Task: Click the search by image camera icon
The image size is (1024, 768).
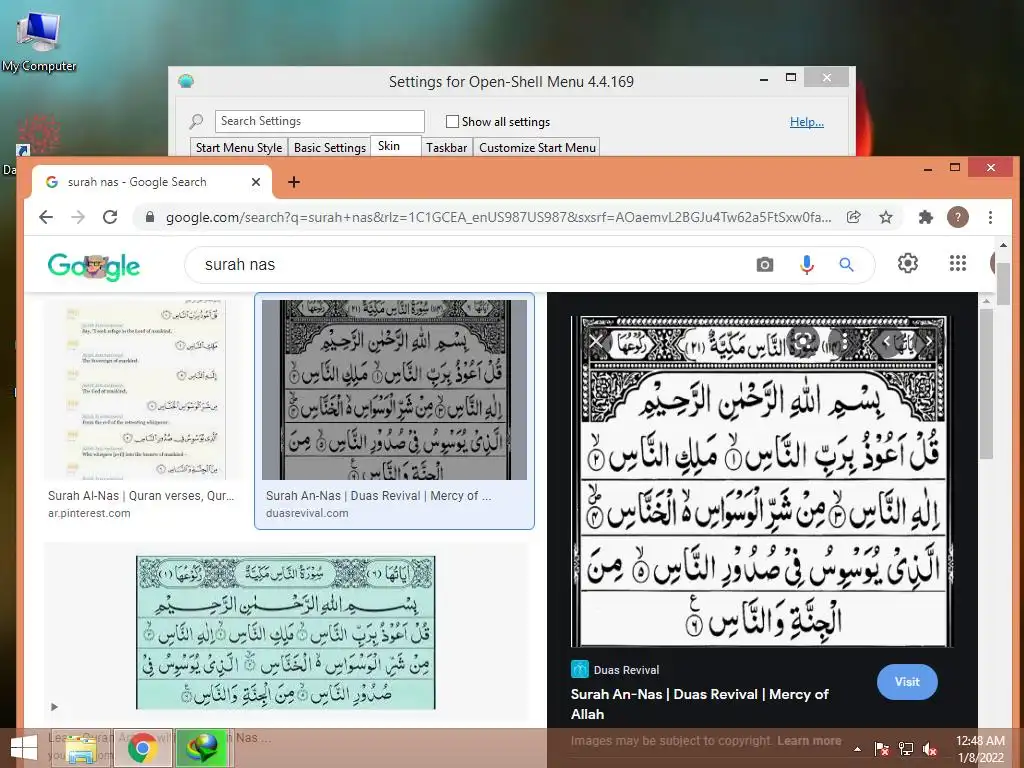Action: (x=765, y=264)
